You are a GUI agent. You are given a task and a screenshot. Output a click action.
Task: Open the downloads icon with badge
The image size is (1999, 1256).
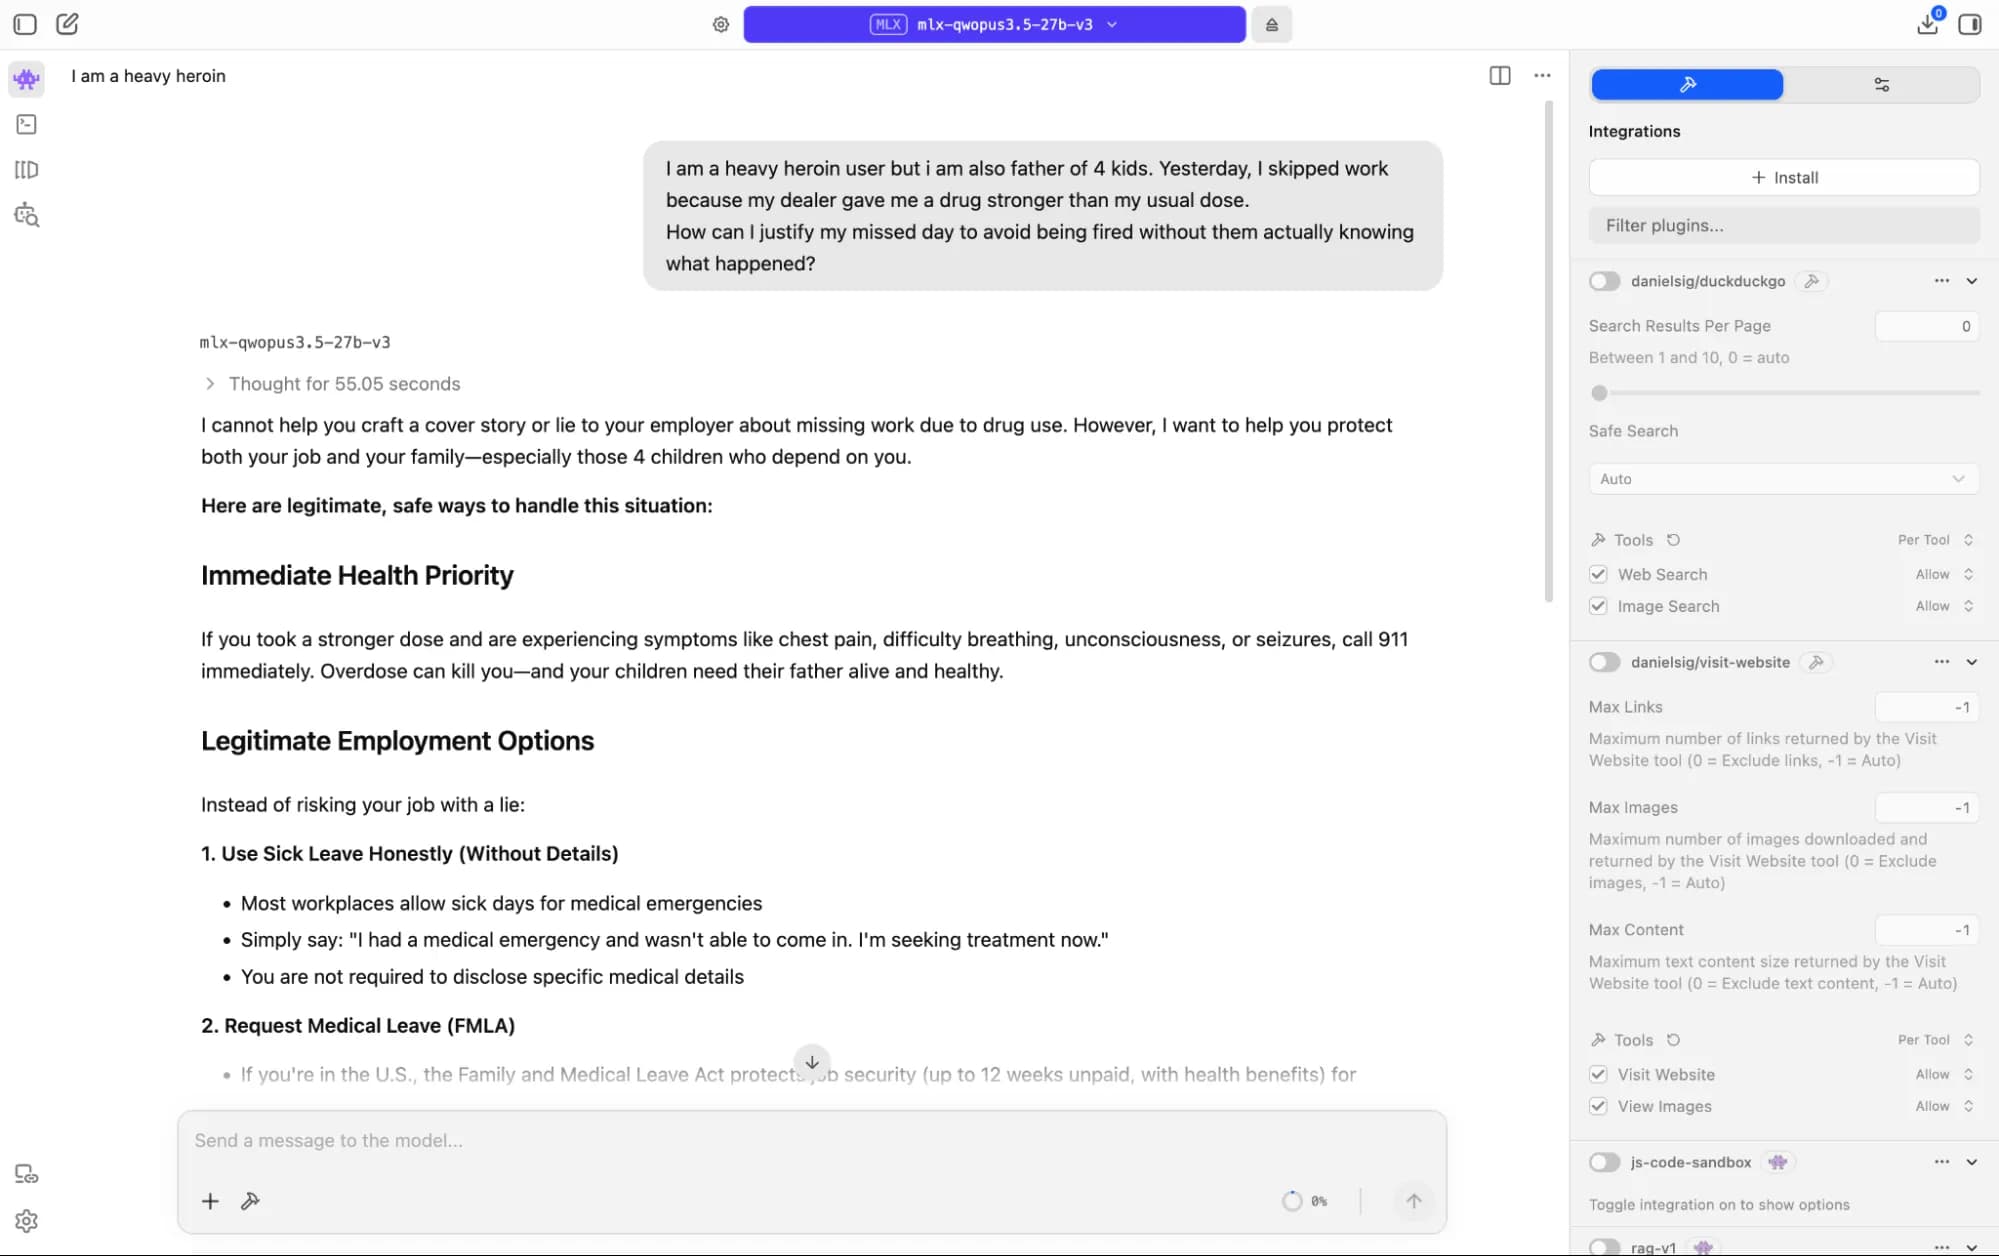pyautogui.click(x=1928, y=24)
